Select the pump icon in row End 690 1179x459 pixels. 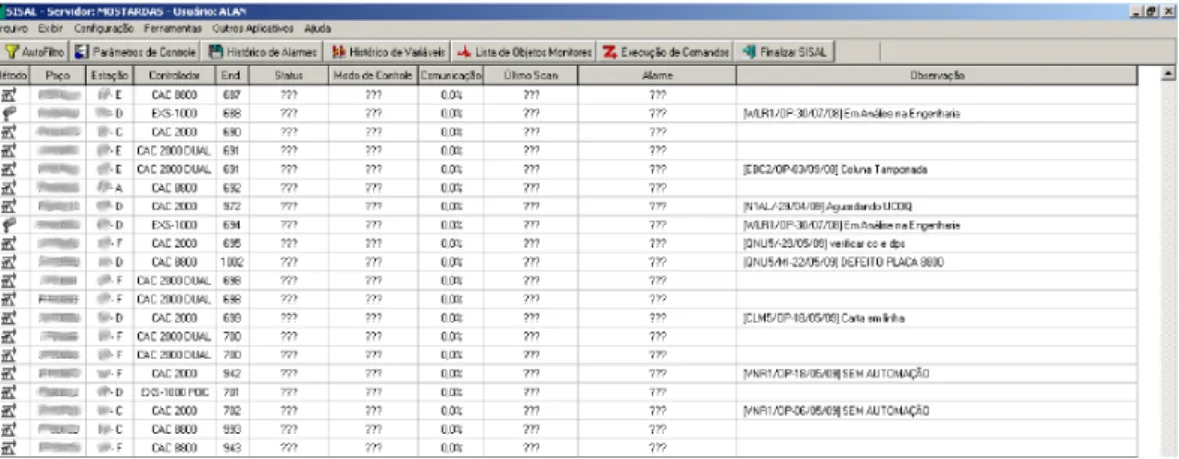[10, 132]
